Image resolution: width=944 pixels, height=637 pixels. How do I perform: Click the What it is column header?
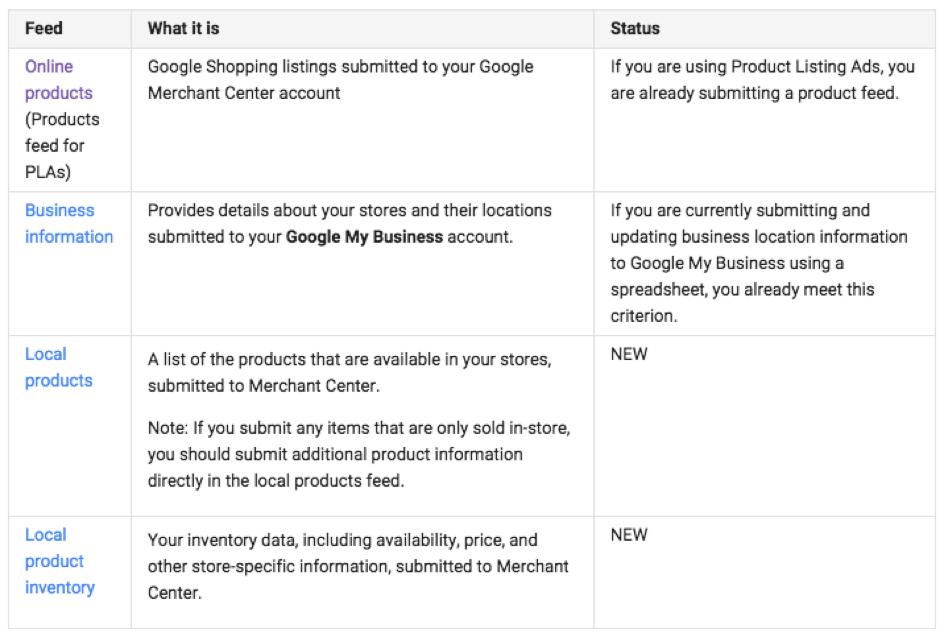click(183, 28)
